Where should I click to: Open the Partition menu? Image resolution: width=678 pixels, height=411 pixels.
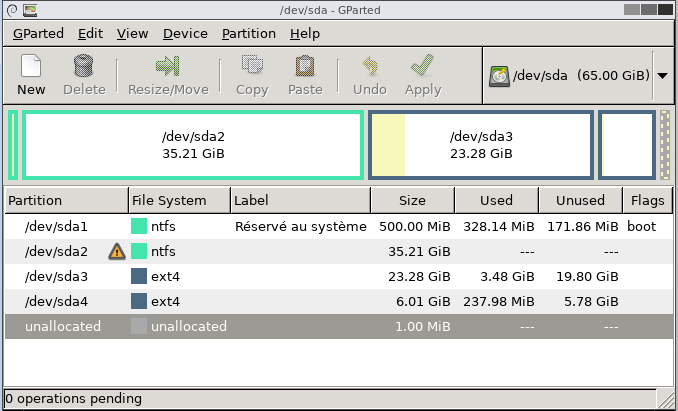tap(249, 33)
